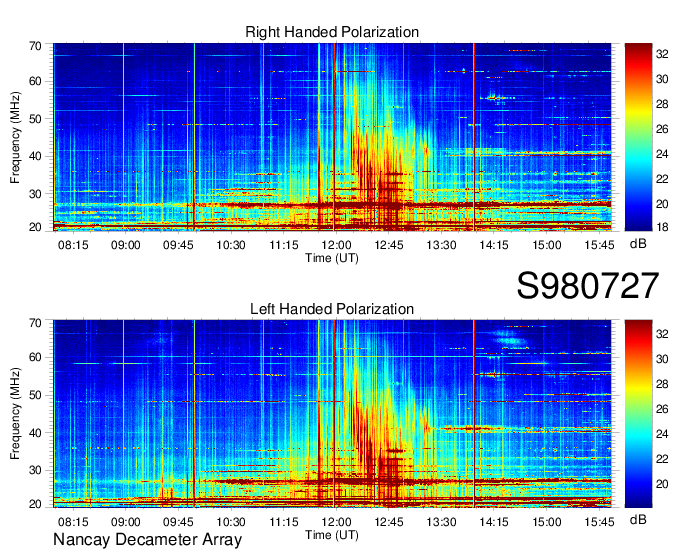Click dB unit label of right-handed color bar
This screenshot has height=552, width=680.
(638, 244)
